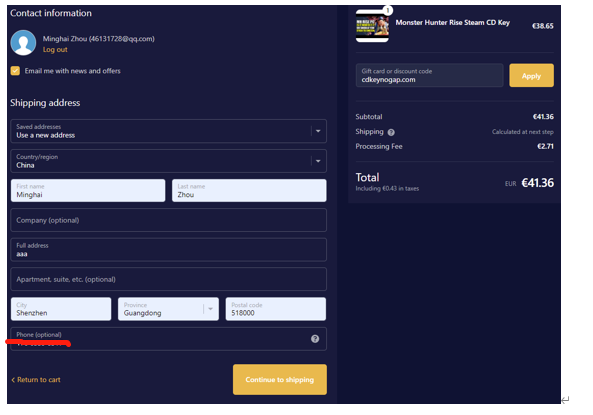Click the Log out link
The height and width of the screenshot is (415, 593).
point(55,50)
